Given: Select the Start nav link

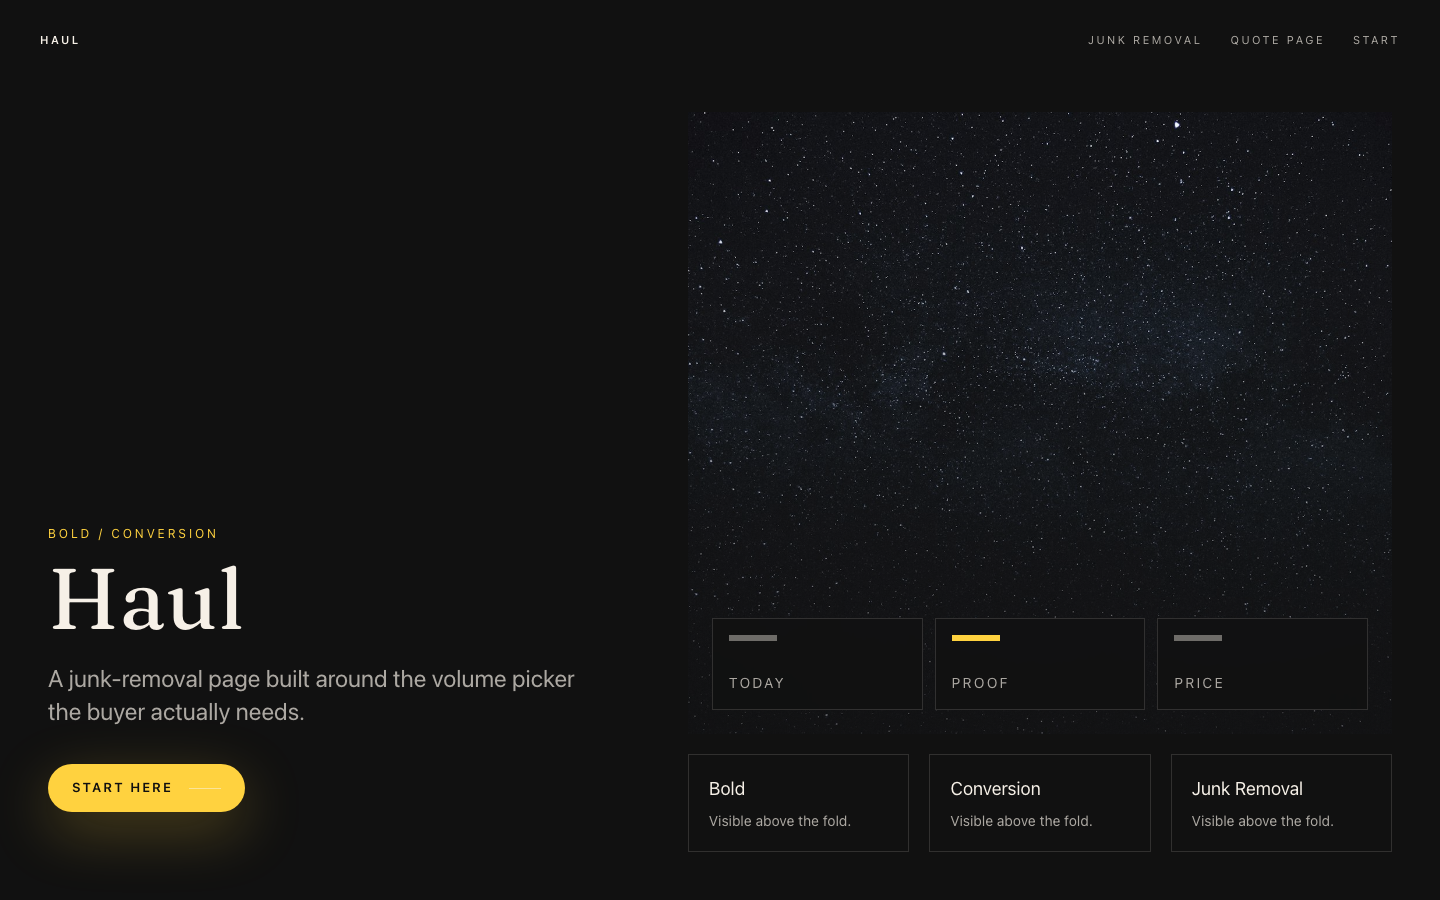Looking at the screenshot, I should coord(1375,40).
